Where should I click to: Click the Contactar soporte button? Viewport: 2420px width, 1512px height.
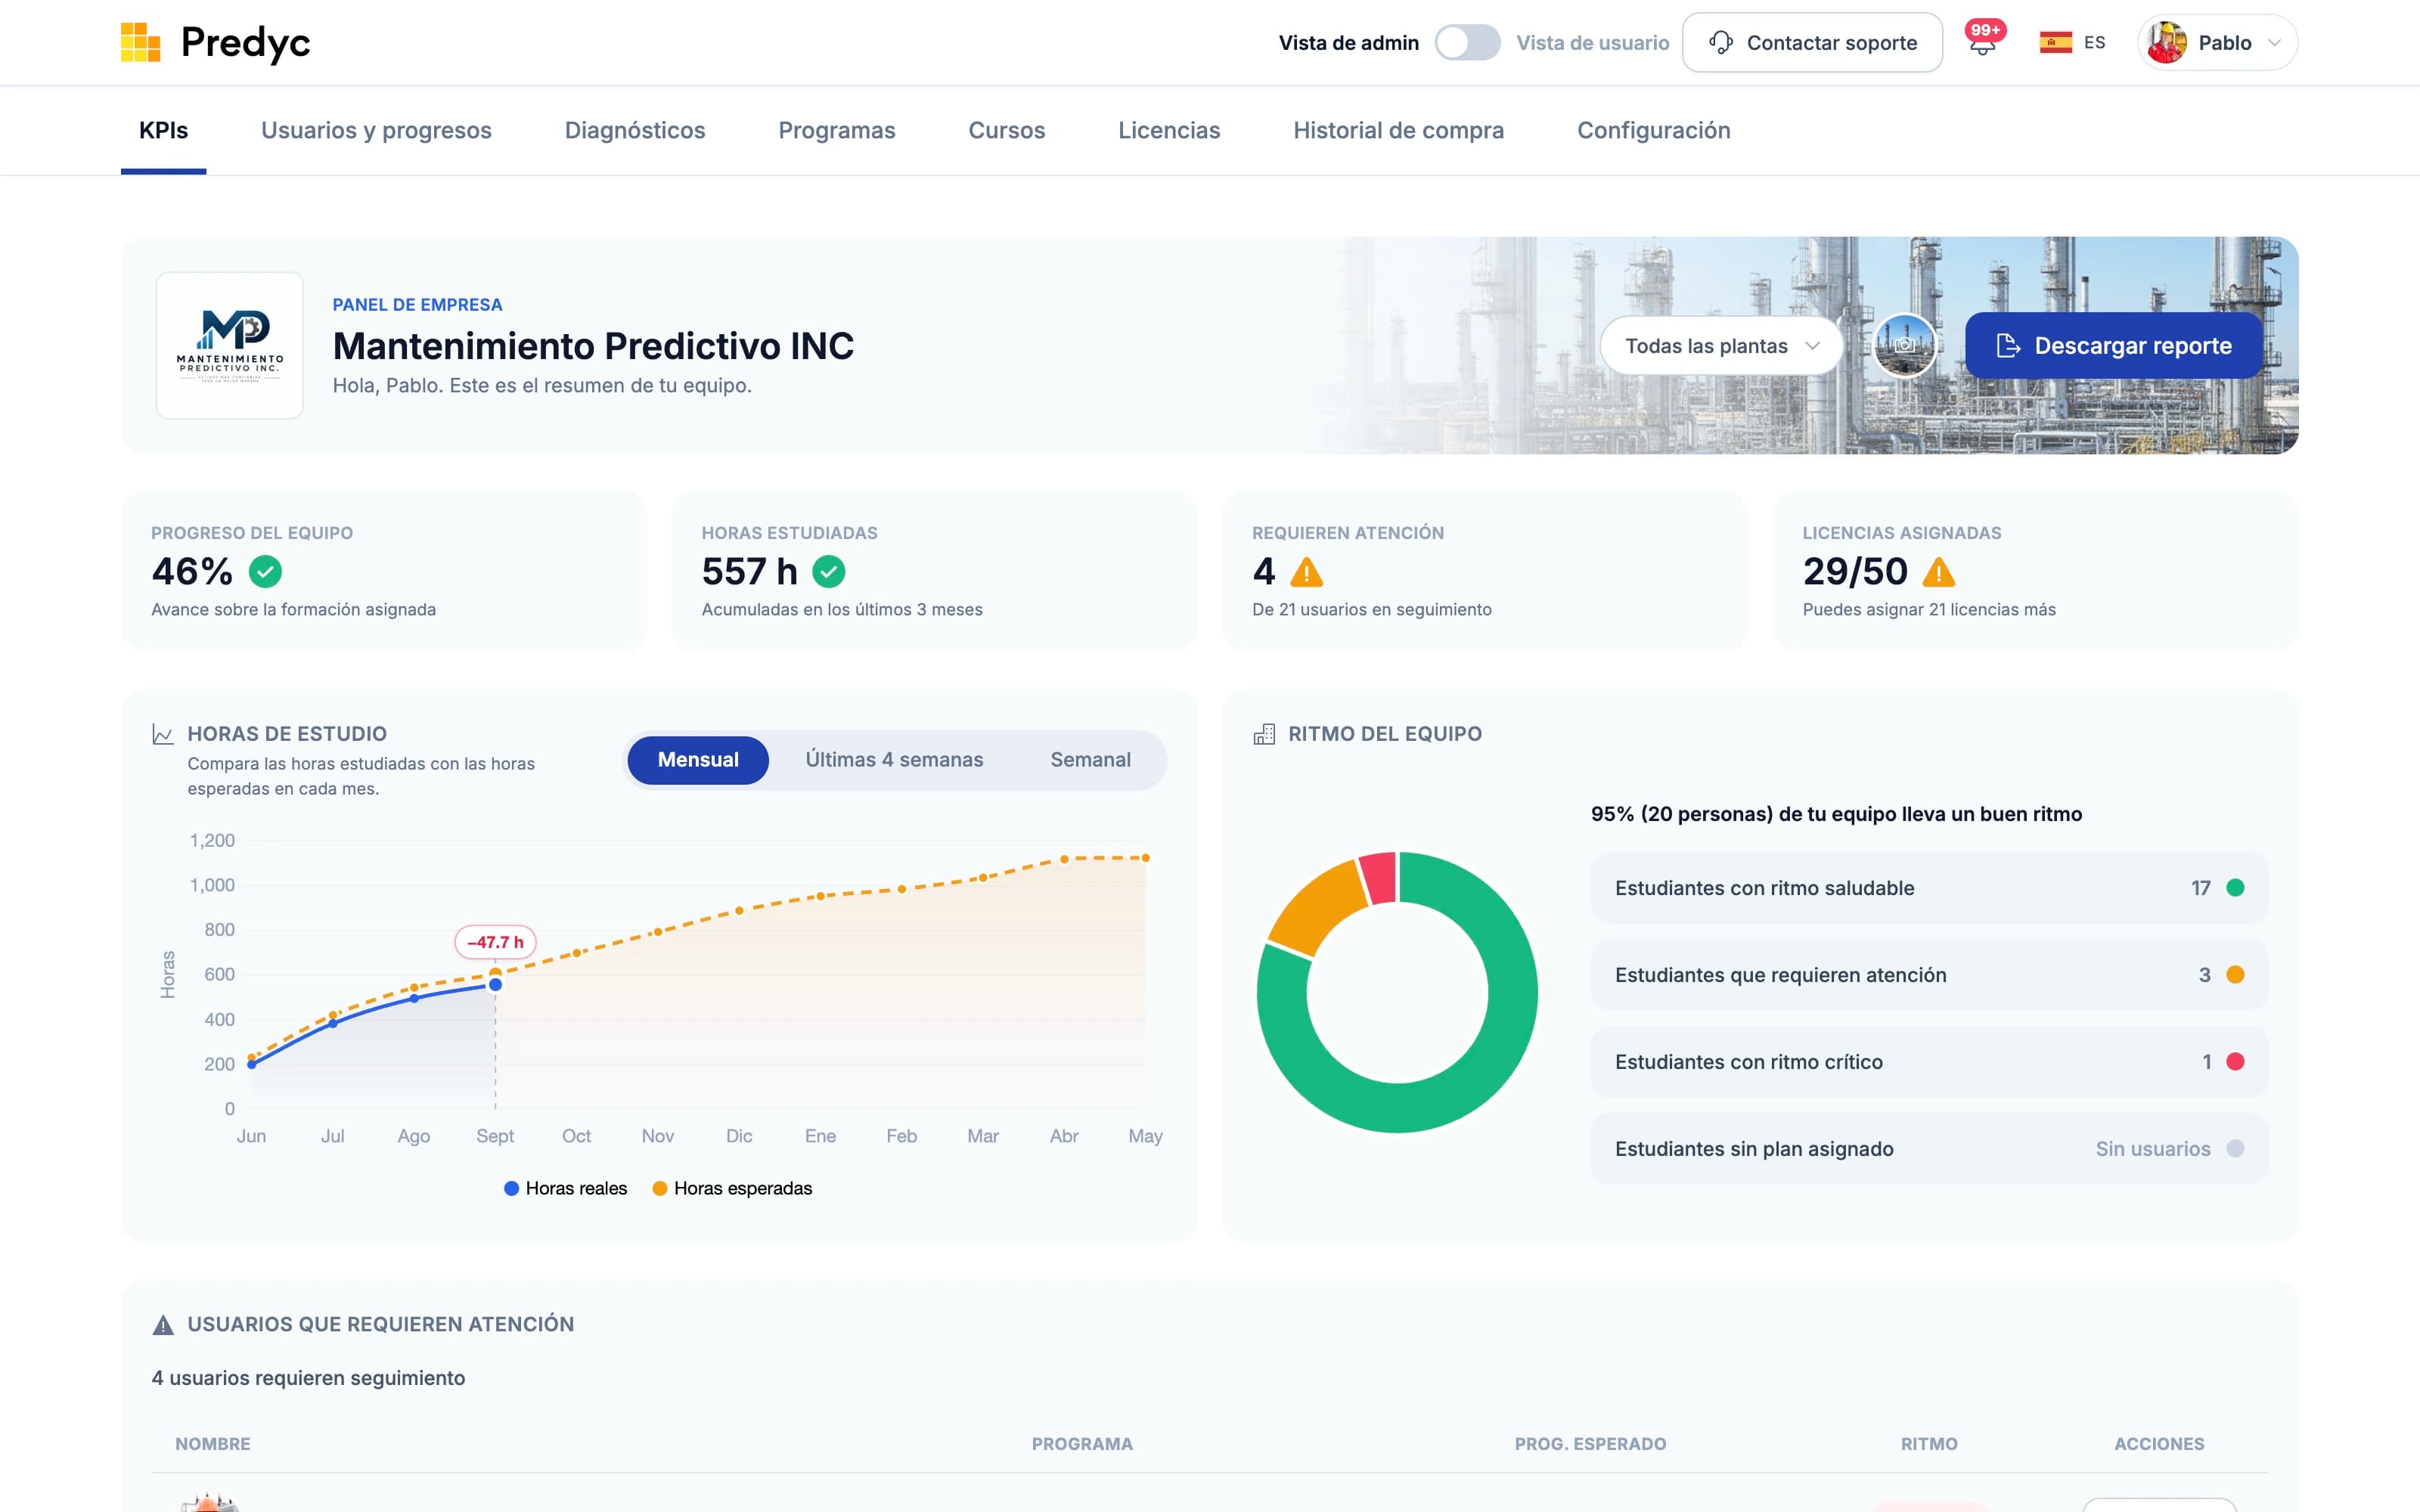click(1812, 42)
